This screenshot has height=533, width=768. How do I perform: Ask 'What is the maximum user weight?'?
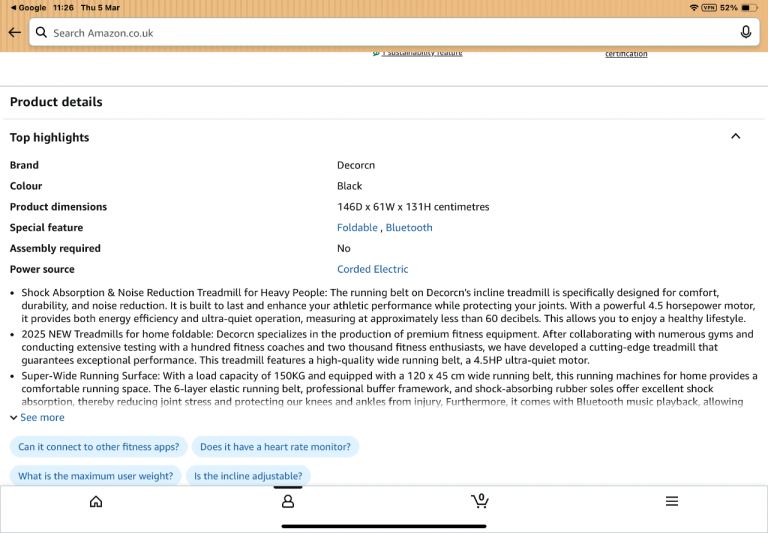pos(95,476)
